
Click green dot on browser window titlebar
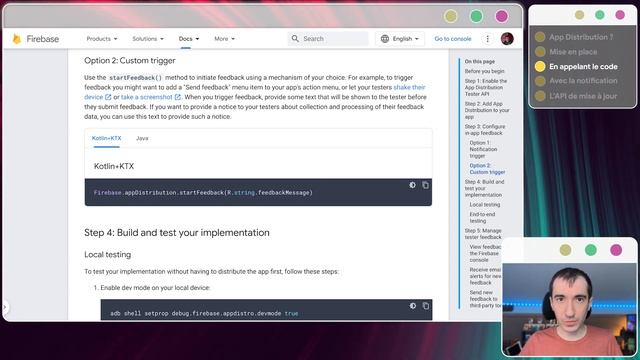pyautogui.click(x=476, y=16)
